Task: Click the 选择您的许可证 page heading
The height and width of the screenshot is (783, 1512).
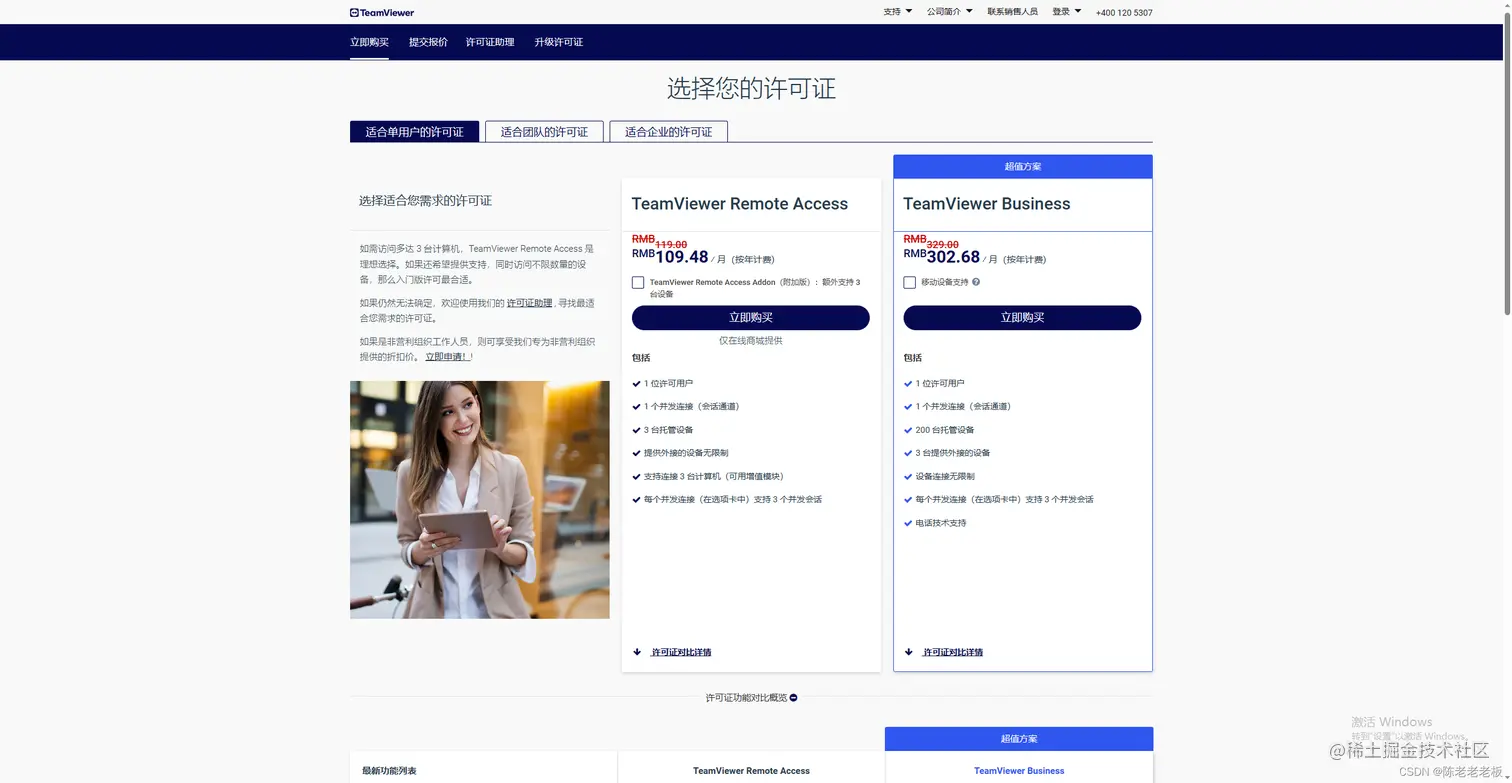Action: (751, 88)
